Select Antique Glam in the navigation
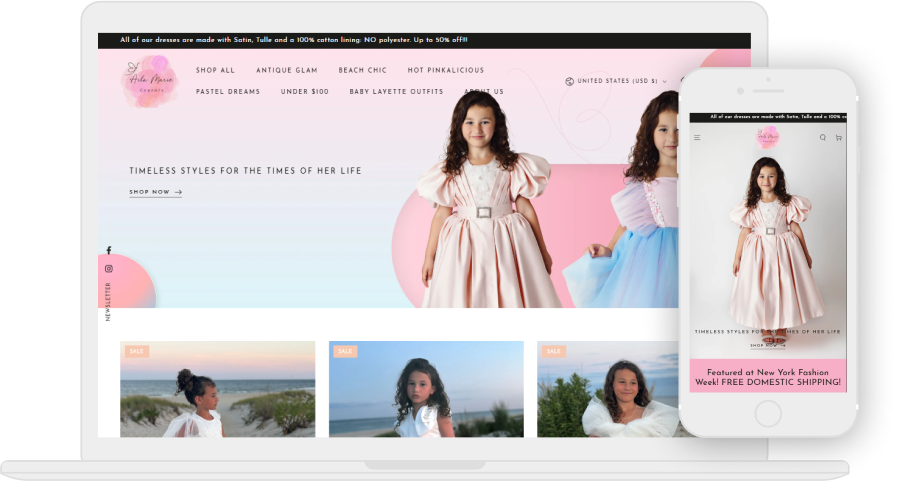The height and width of the screenshot is (482, 901). click(x=286, y=70)
